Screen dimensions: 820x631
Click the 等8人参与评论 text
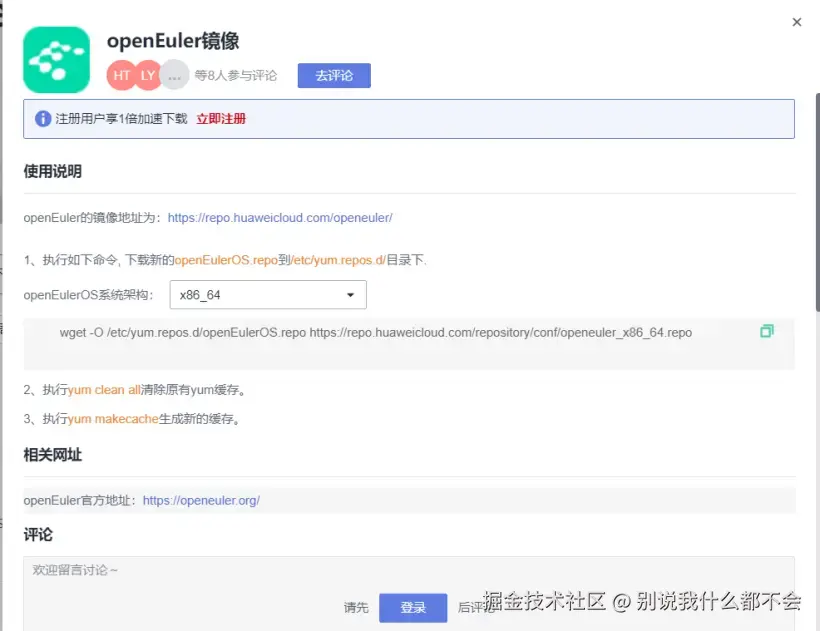(x=236, y=75)
